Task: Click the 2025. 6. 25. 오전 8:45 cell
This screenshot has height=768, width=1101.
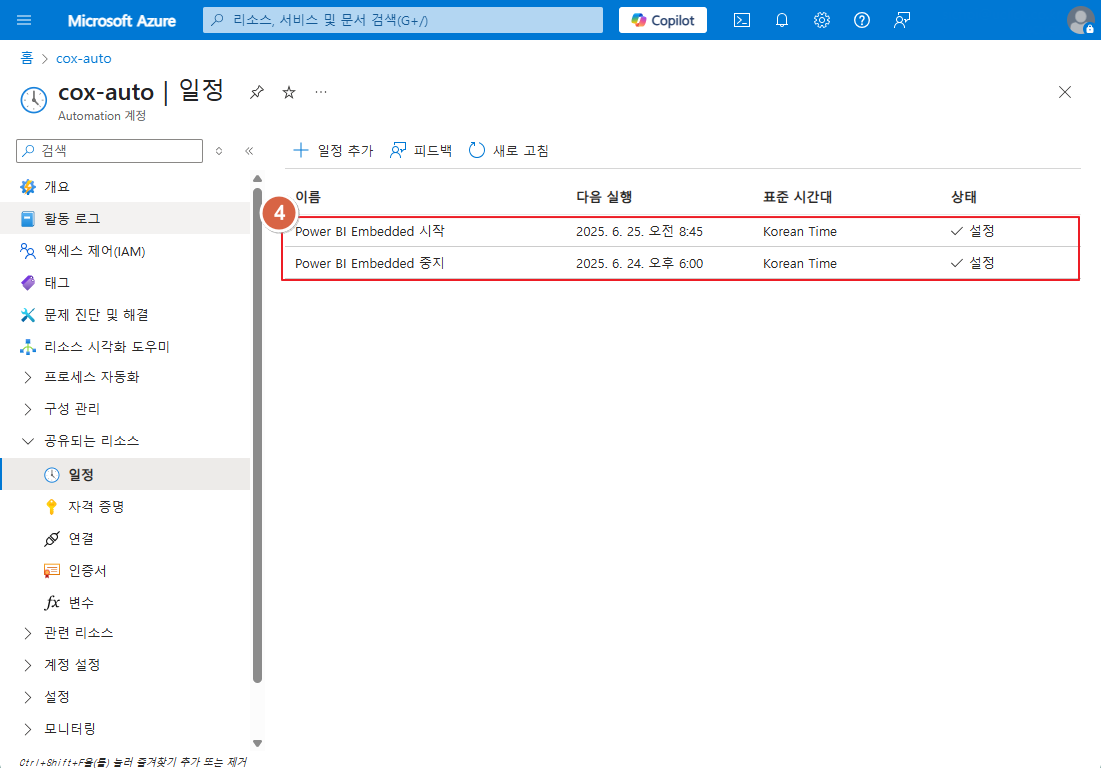Action: 639,231
